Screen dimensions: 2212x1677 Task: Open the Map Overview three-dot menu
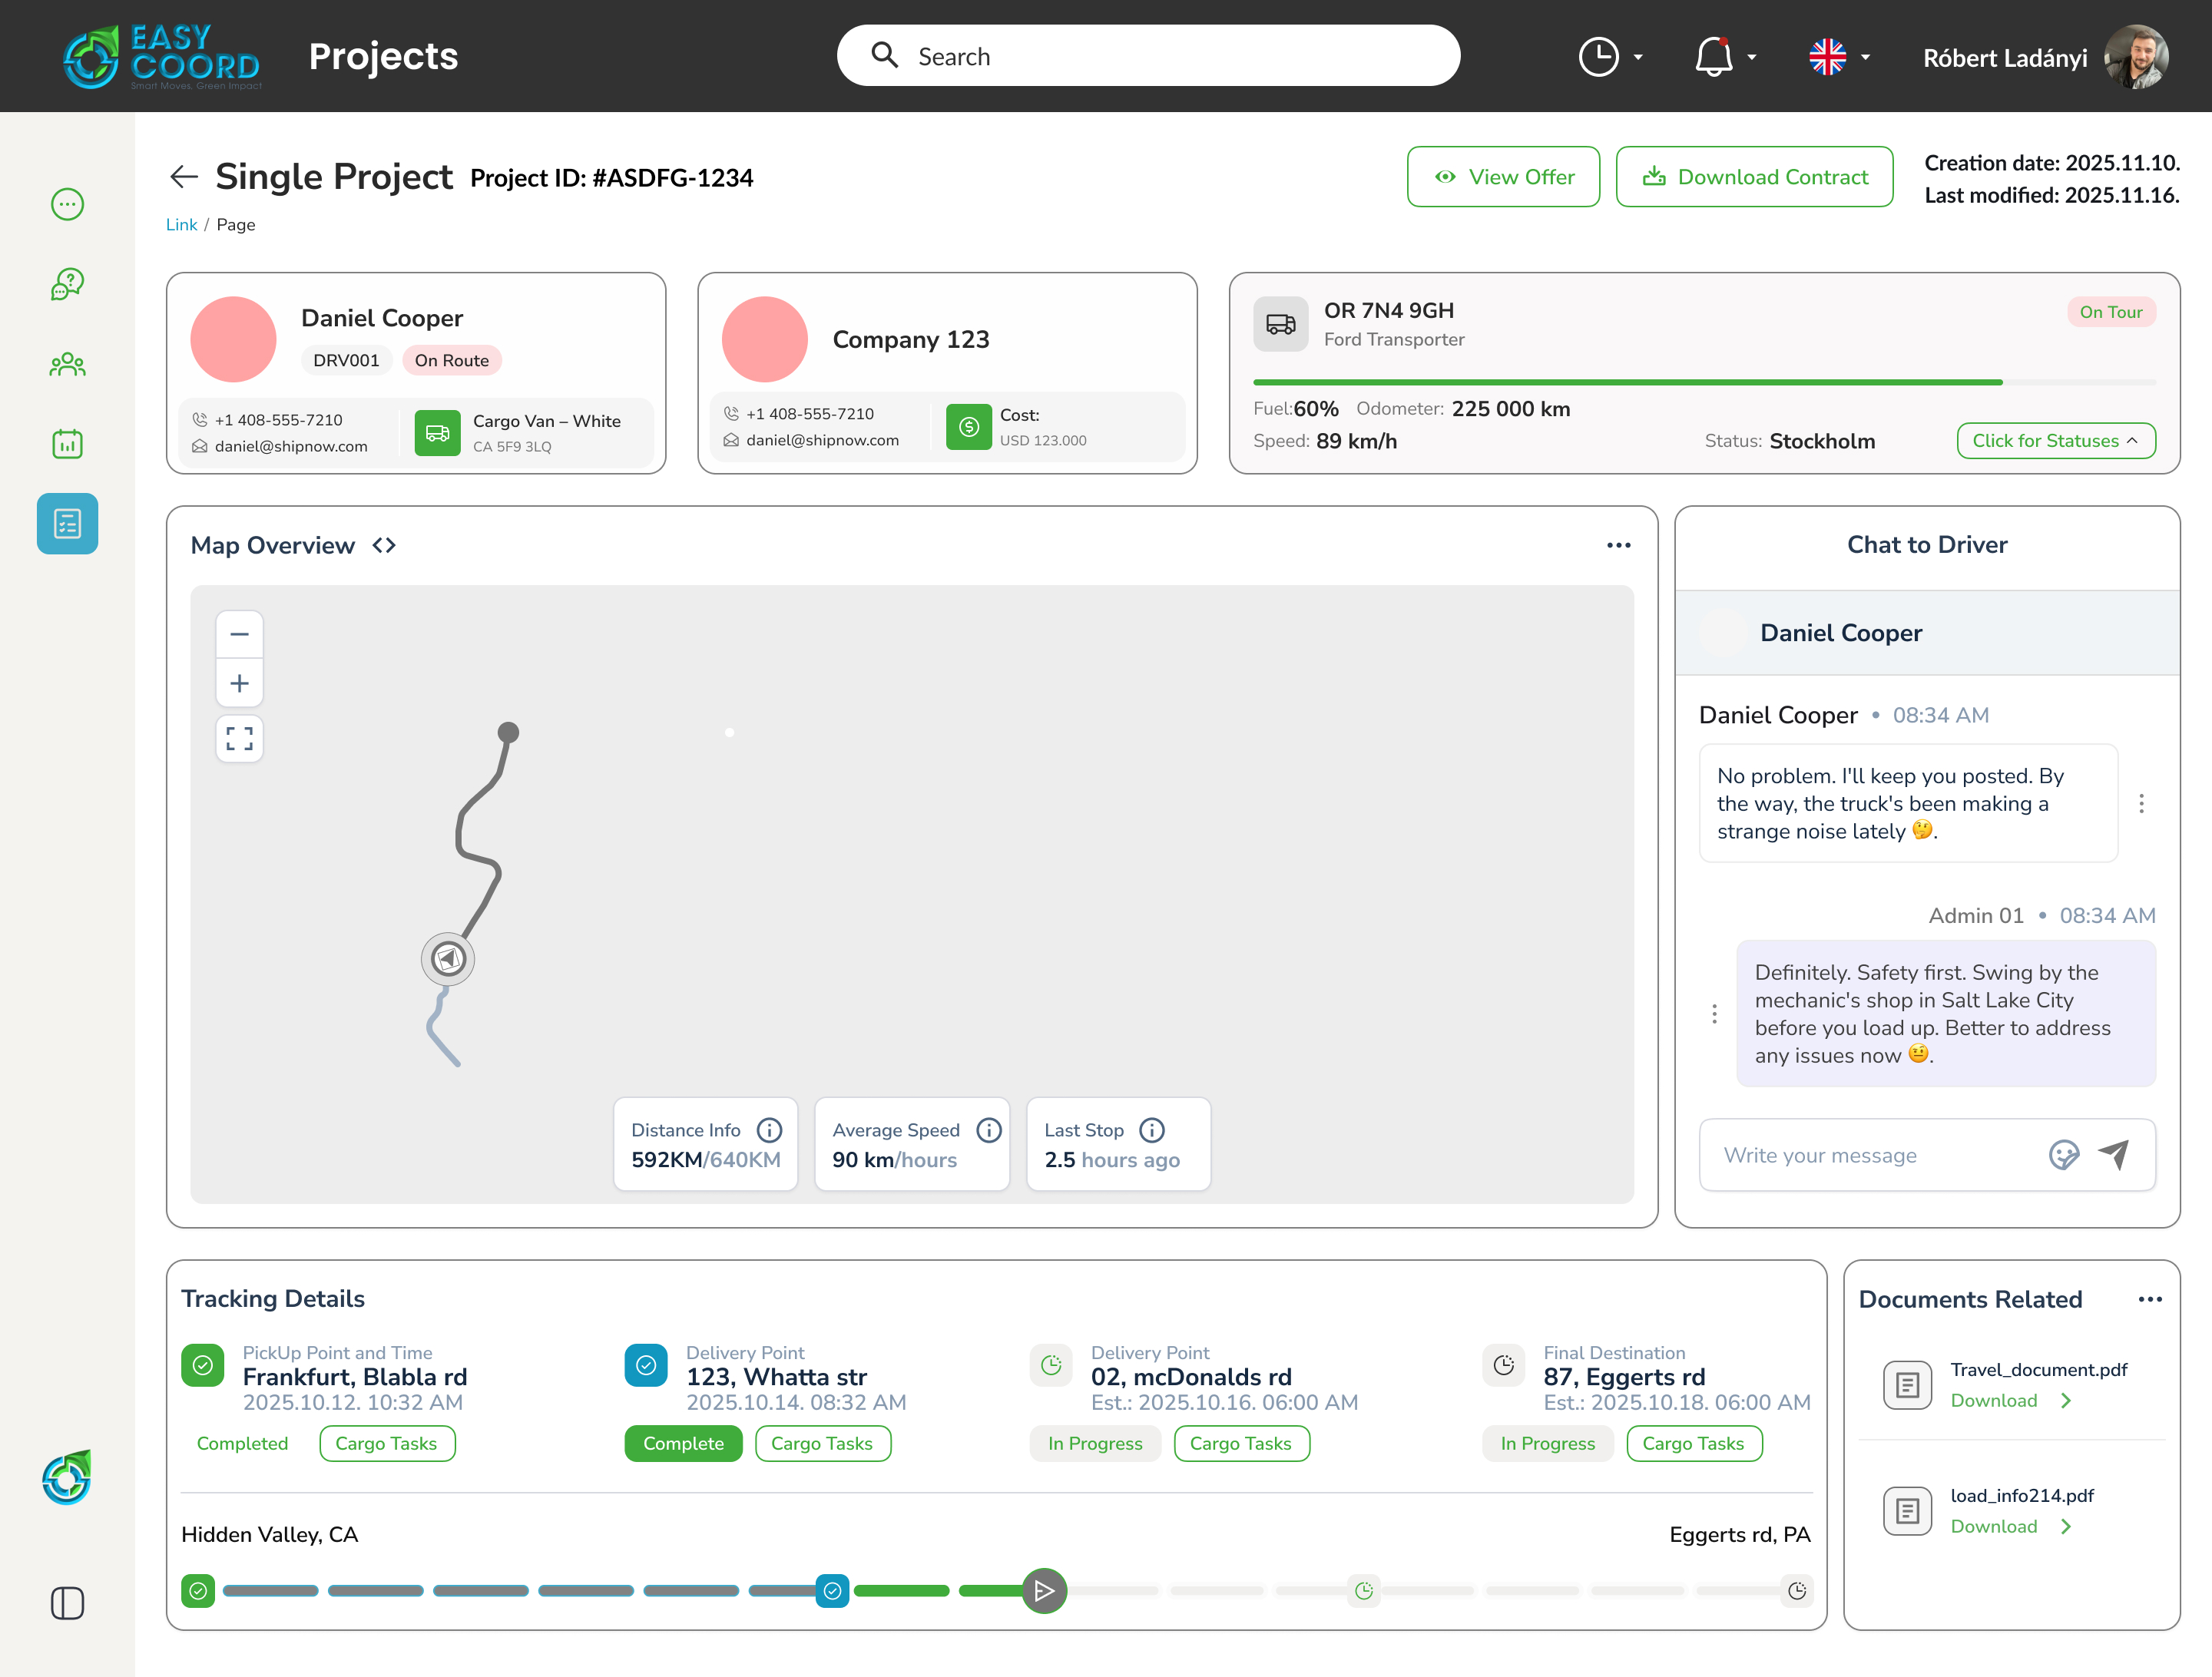(1618, 546)
